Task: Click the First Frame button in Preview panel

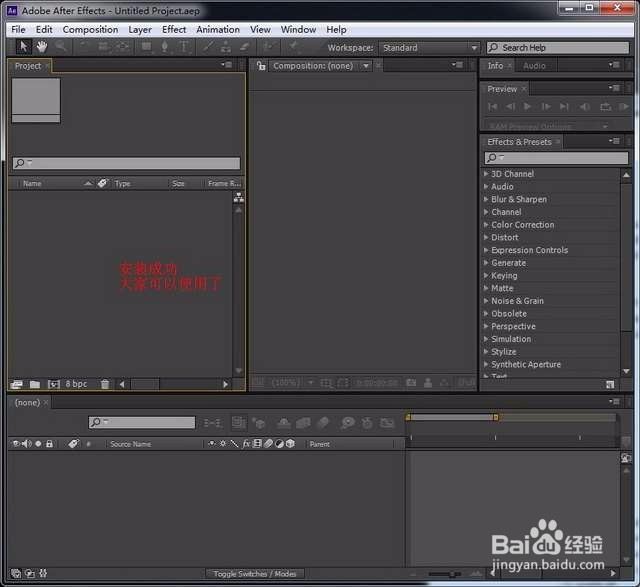Action: (493, 107)
